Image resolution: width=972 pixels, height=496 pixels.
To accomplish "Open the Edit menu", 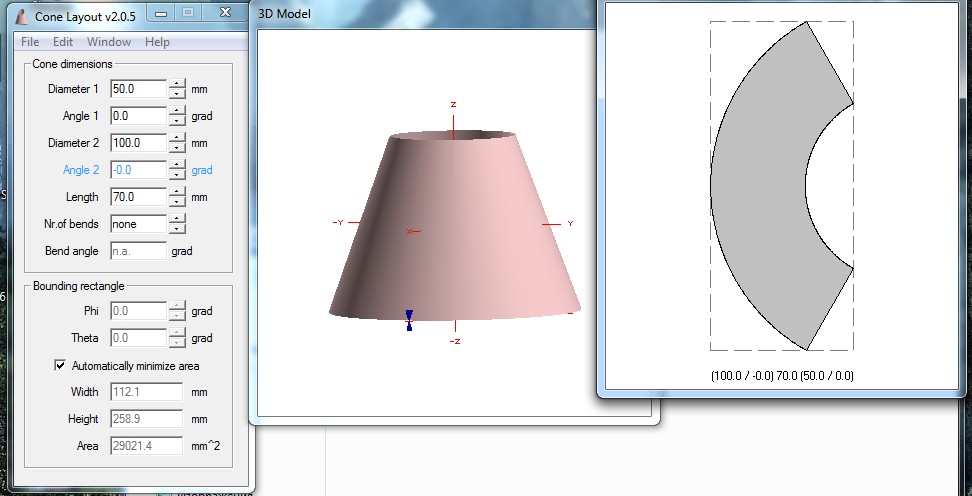I will [x=63, y=42].
